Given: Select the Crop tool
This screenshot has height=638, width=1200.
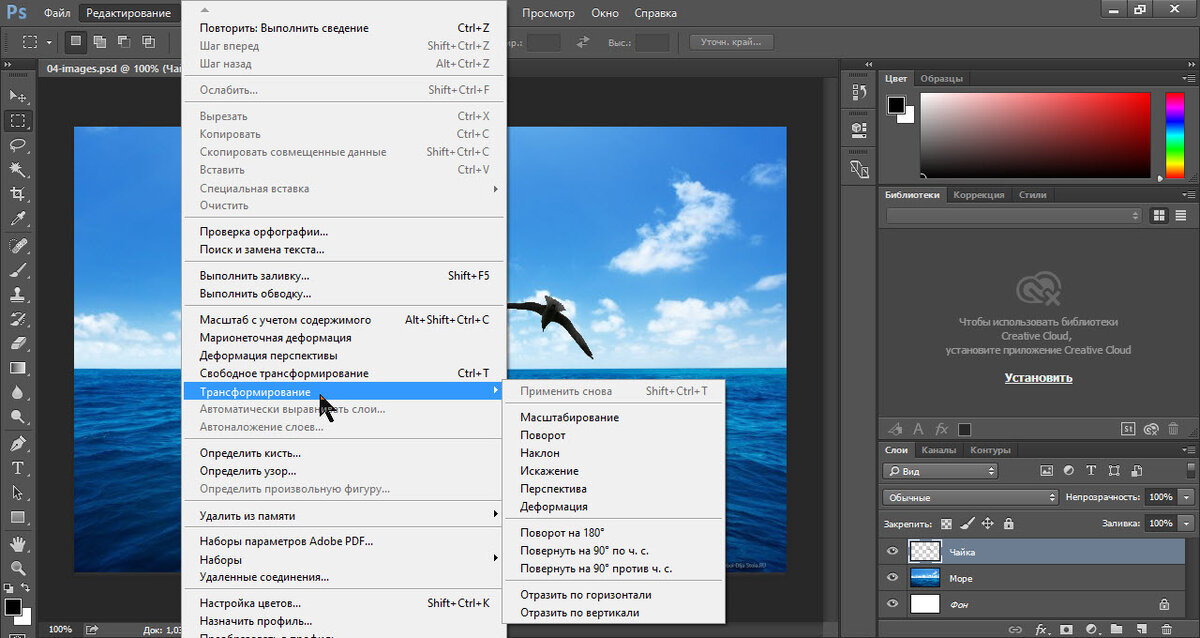Looking at the screenshot, I should (x=17, y=193).
